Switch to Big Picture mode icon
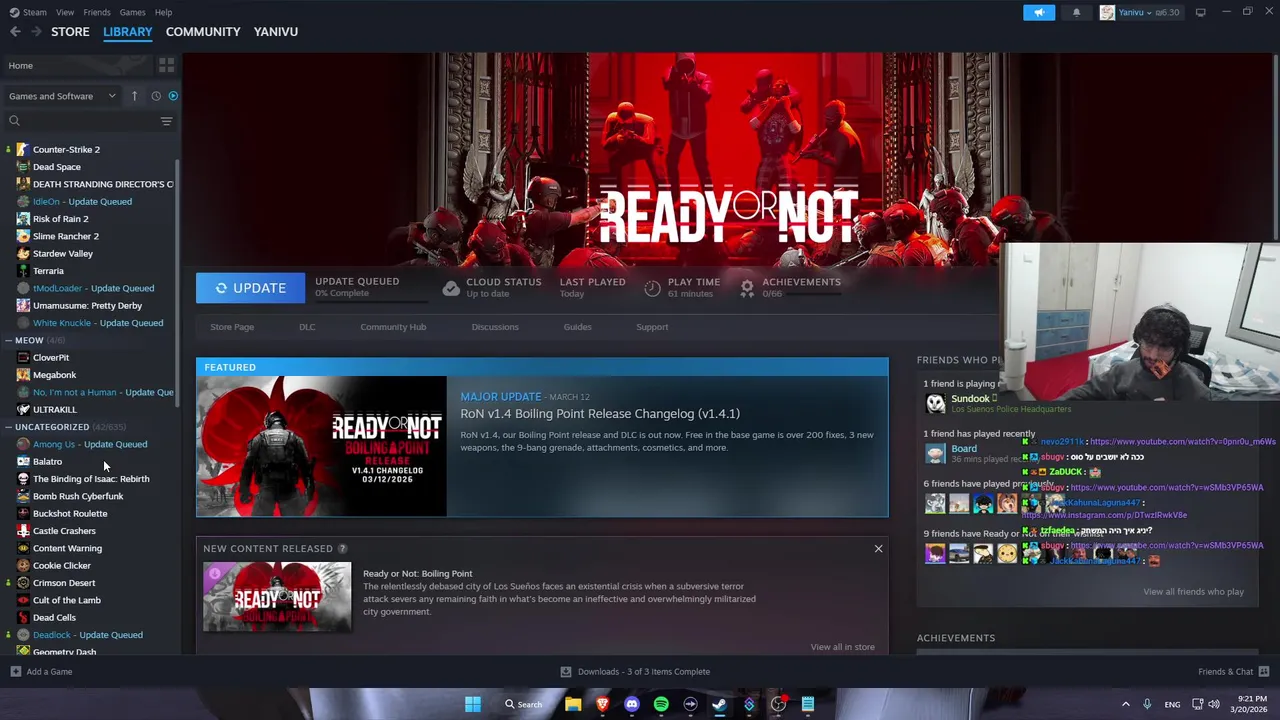 point(1201,12)
